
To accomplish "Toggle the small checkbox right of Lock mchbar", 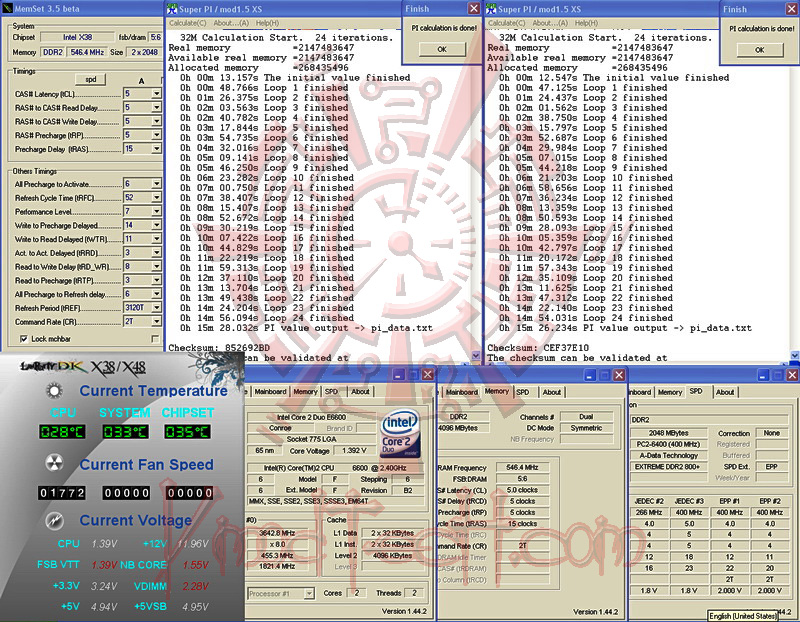I will click(155, 339).
